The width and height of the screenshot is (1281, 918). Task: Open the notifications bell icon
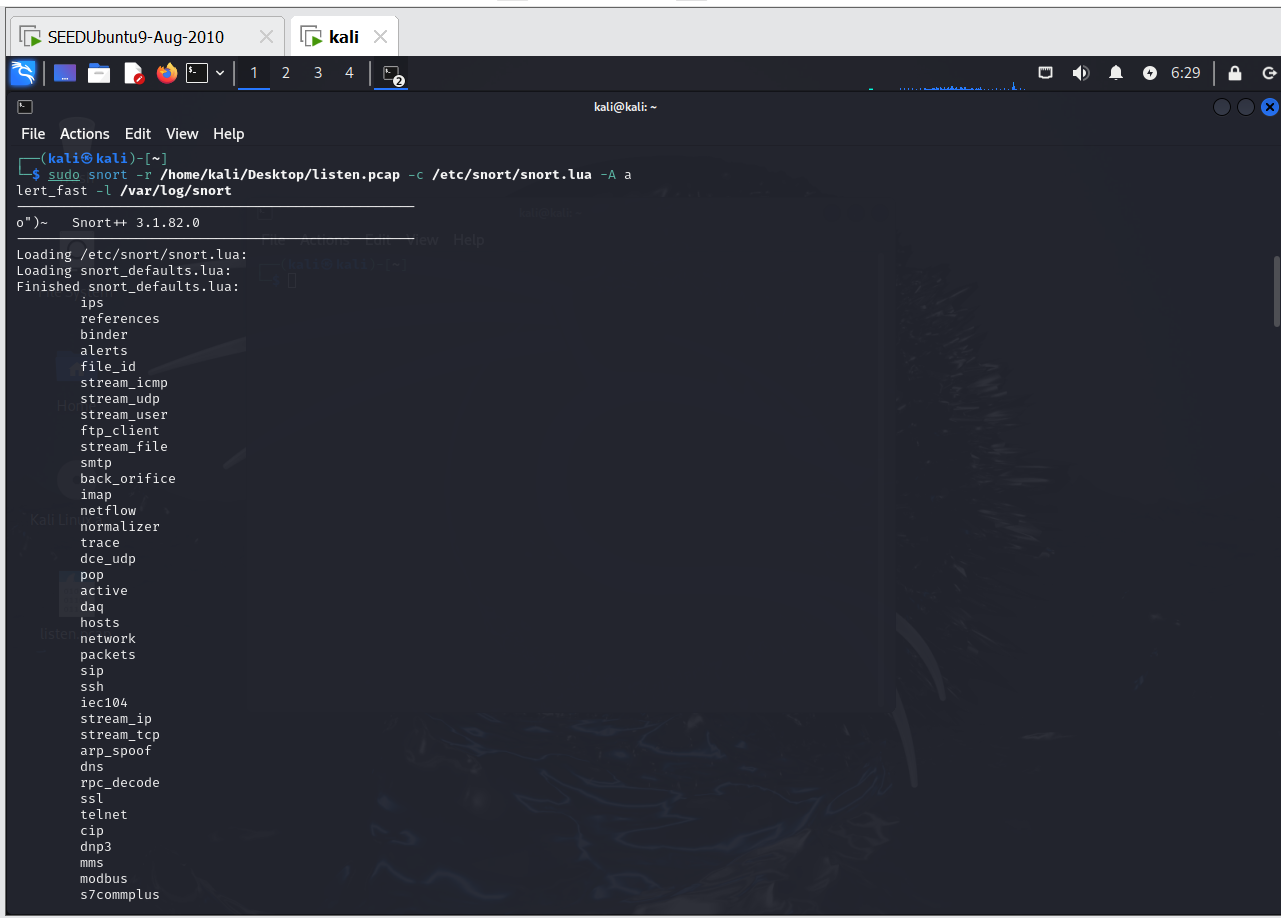[x=1116, y=73]
